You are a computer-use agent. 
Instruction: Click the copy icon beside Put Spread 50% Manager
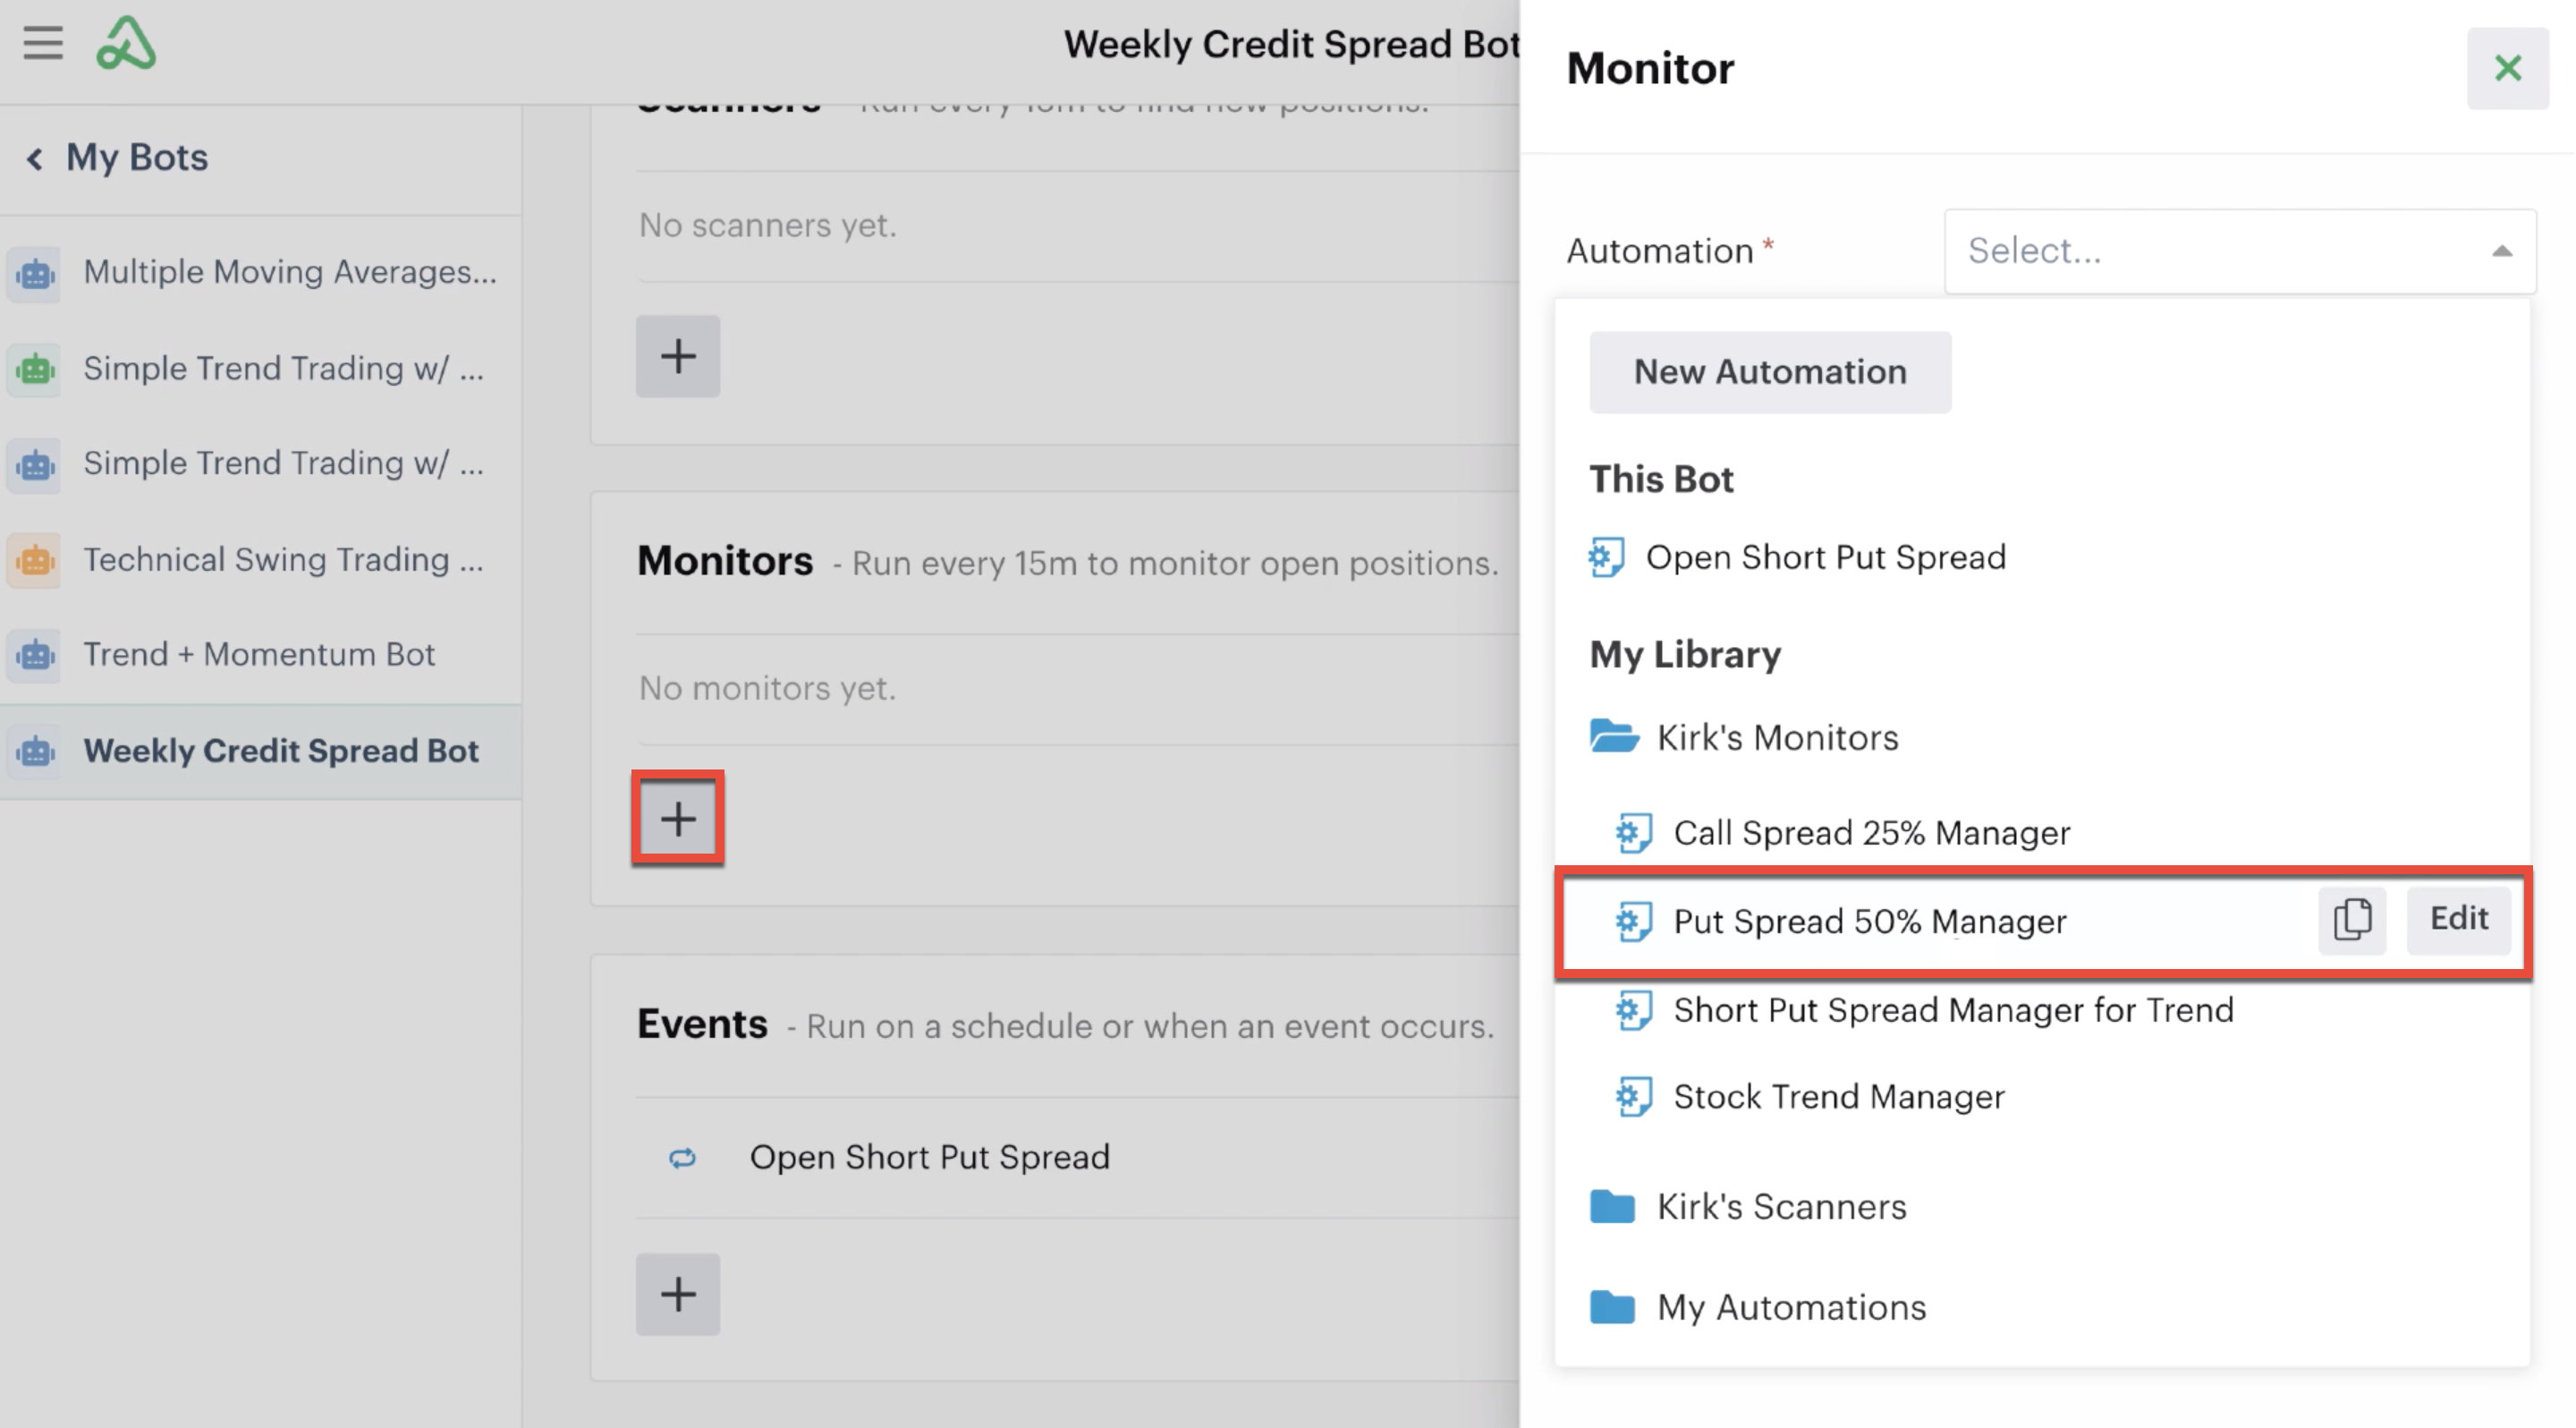(x=2352, y=920)
